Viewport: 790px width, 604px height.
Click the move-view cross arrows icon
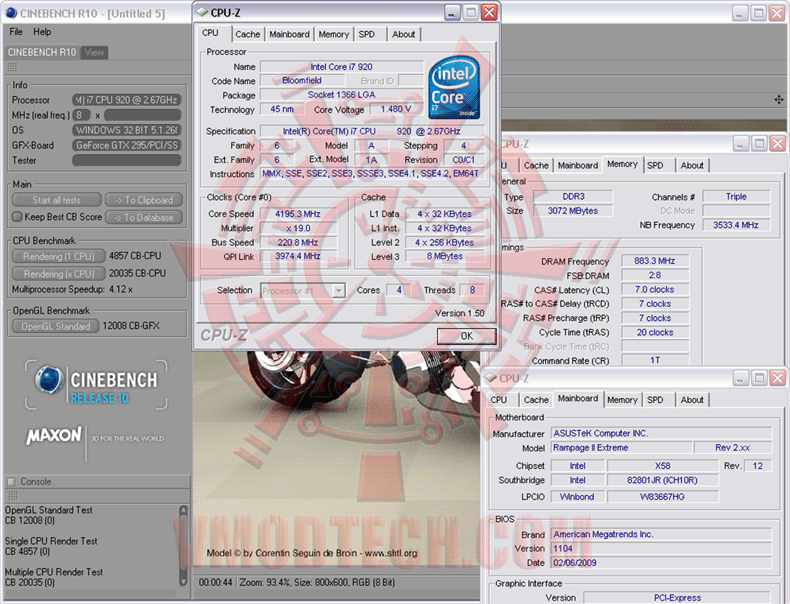pos(778,100)
